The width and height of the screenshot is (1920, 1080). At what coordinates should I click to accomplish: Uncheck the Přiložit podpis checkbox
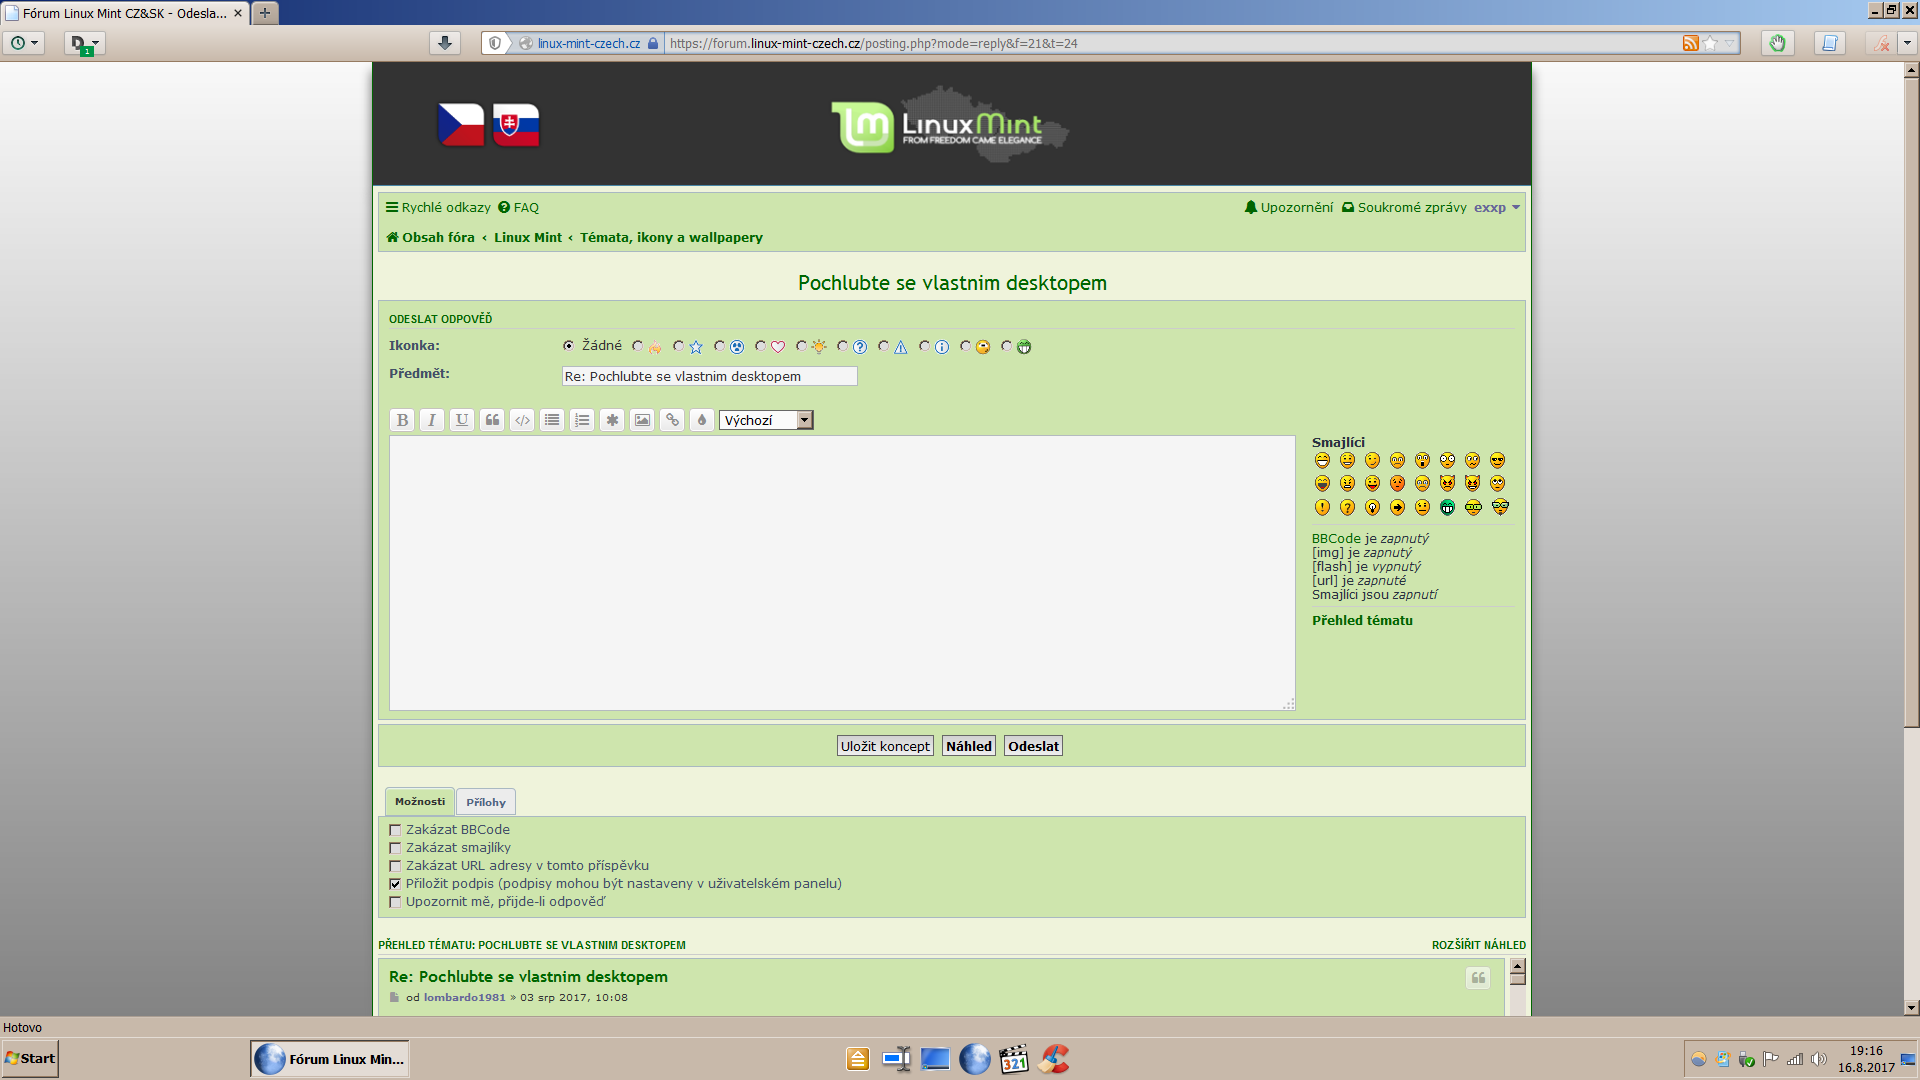click(395, 884)
